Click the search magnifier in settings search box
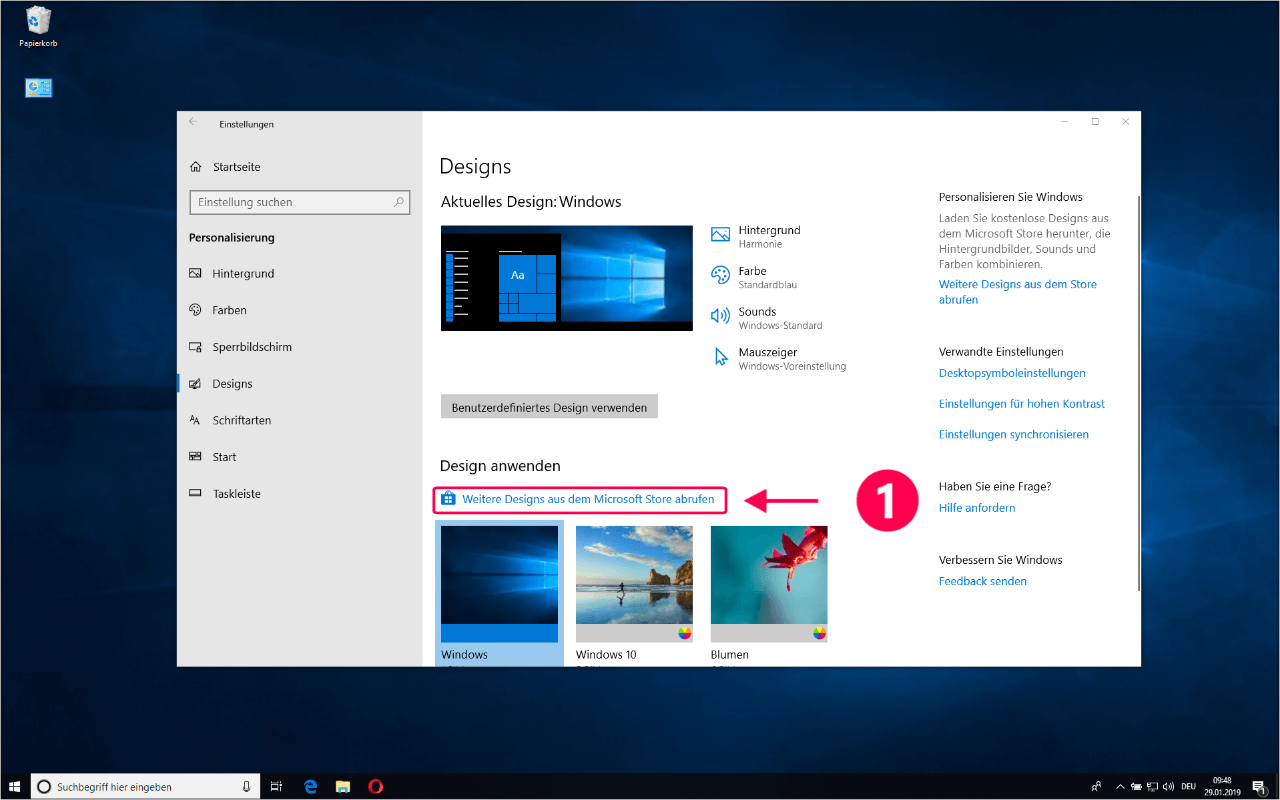The image size is (1280, 800). coord(399,202)
